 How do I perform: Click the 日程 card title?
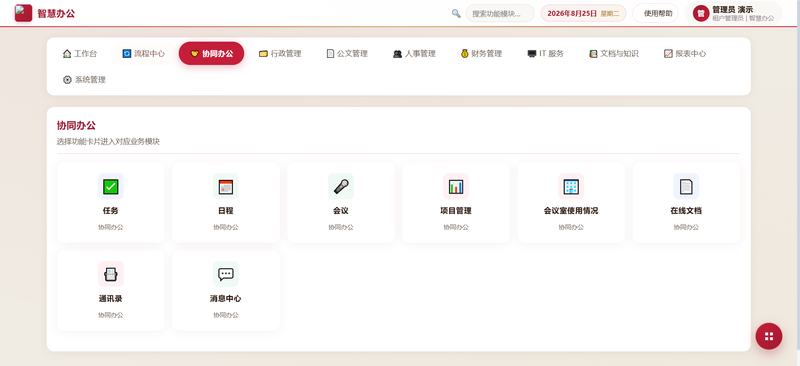[x=226, y=211]
